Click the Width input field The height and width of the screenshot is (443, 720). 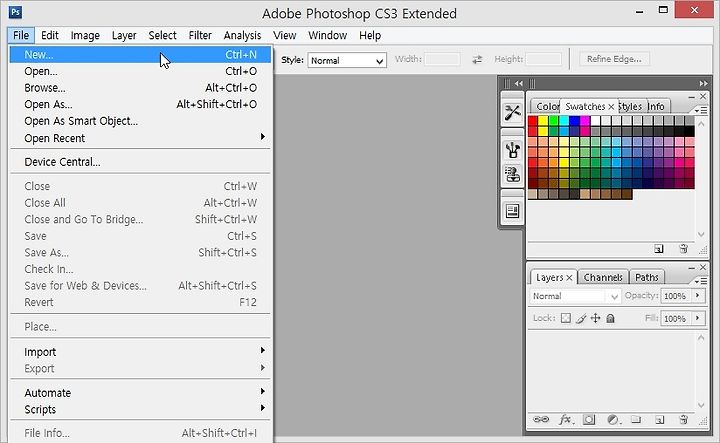[442, 59]
